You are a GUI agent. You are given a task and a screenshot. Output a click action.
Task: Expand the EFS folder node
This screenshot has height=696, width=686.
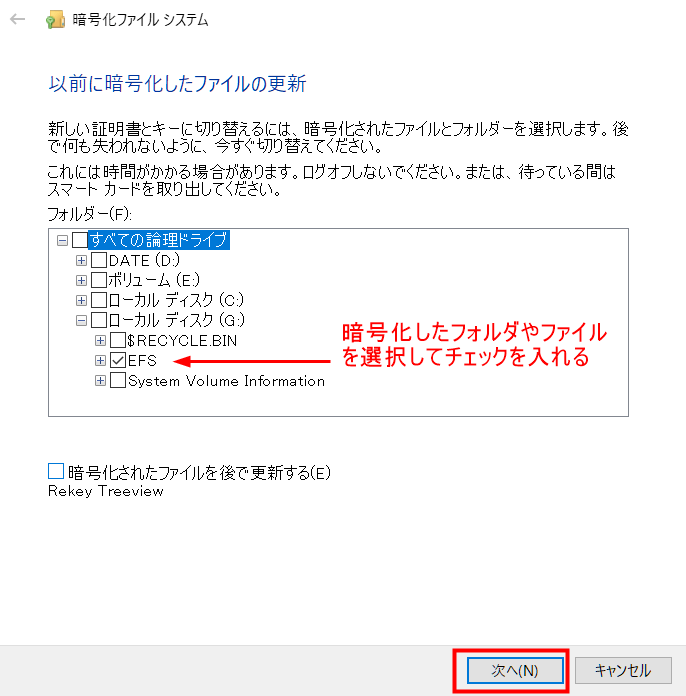pos(100,360)
